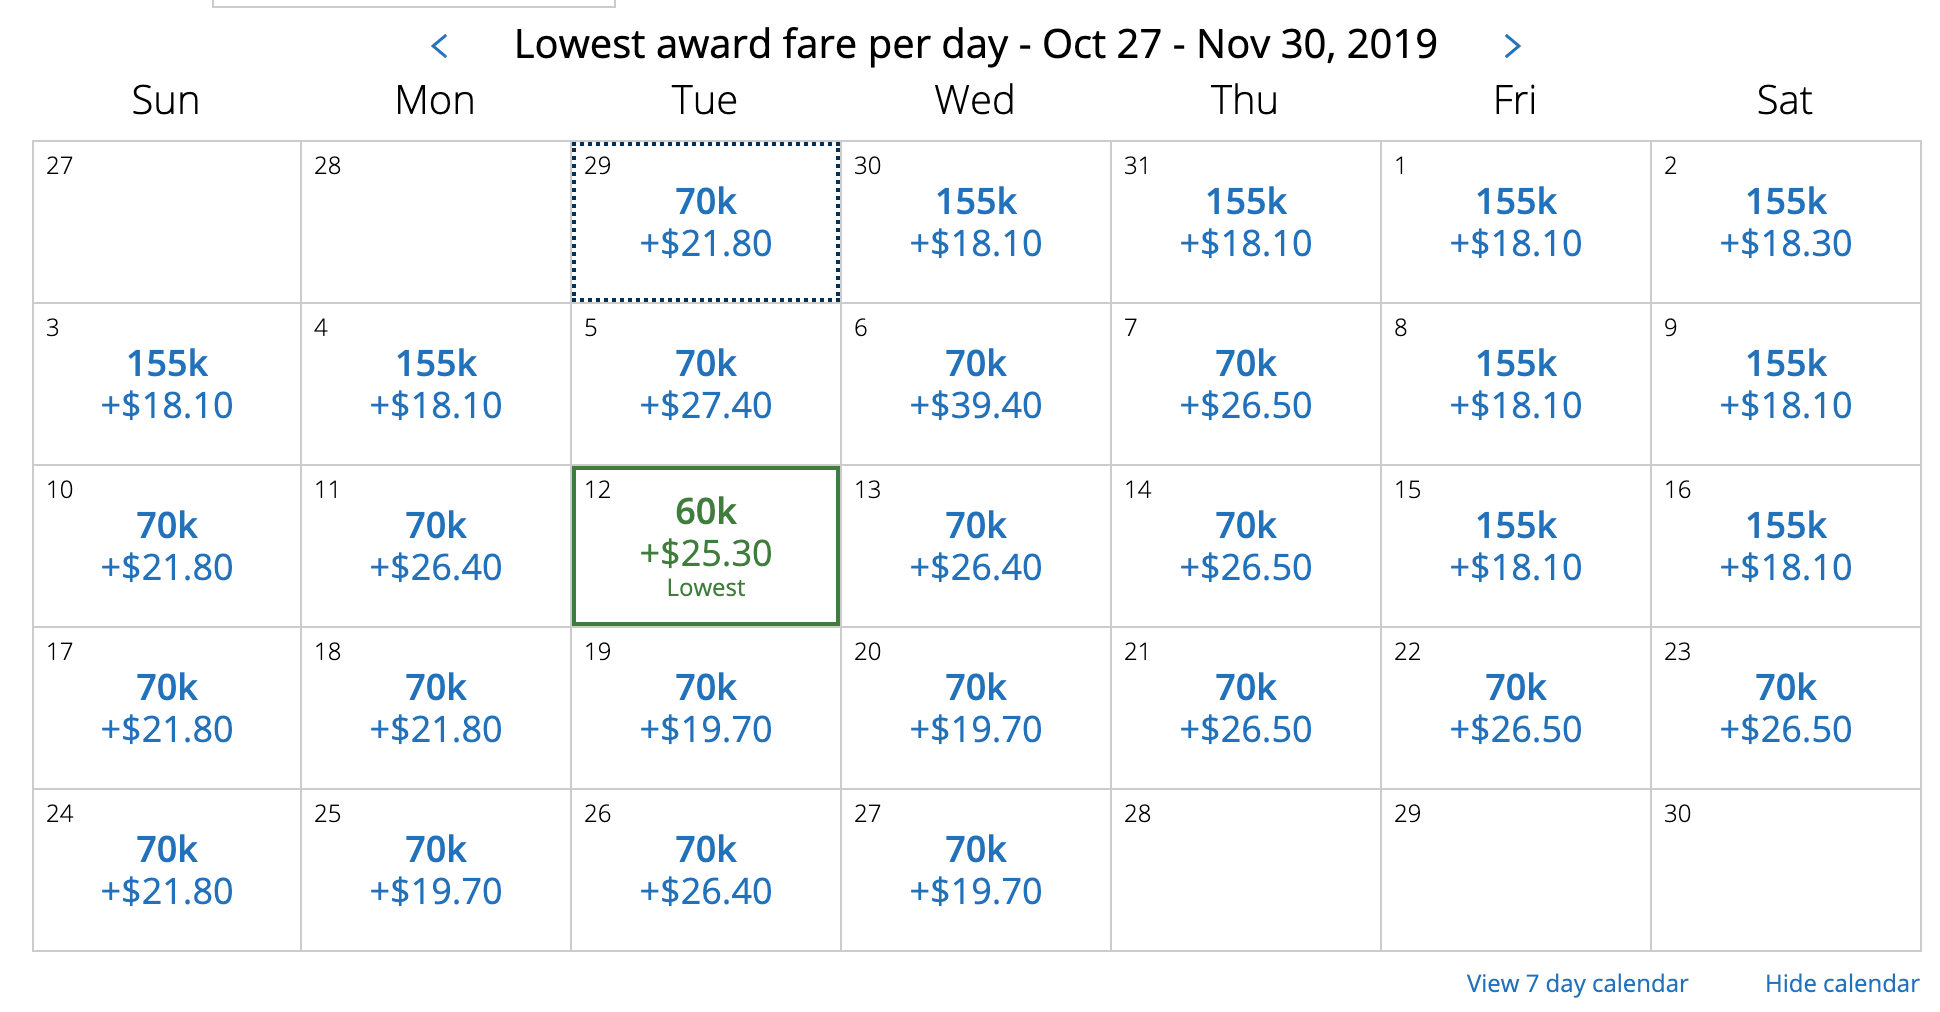
Task: Go to next month with right chevron
Action: pyautogui.click(x=1512, y=45)
